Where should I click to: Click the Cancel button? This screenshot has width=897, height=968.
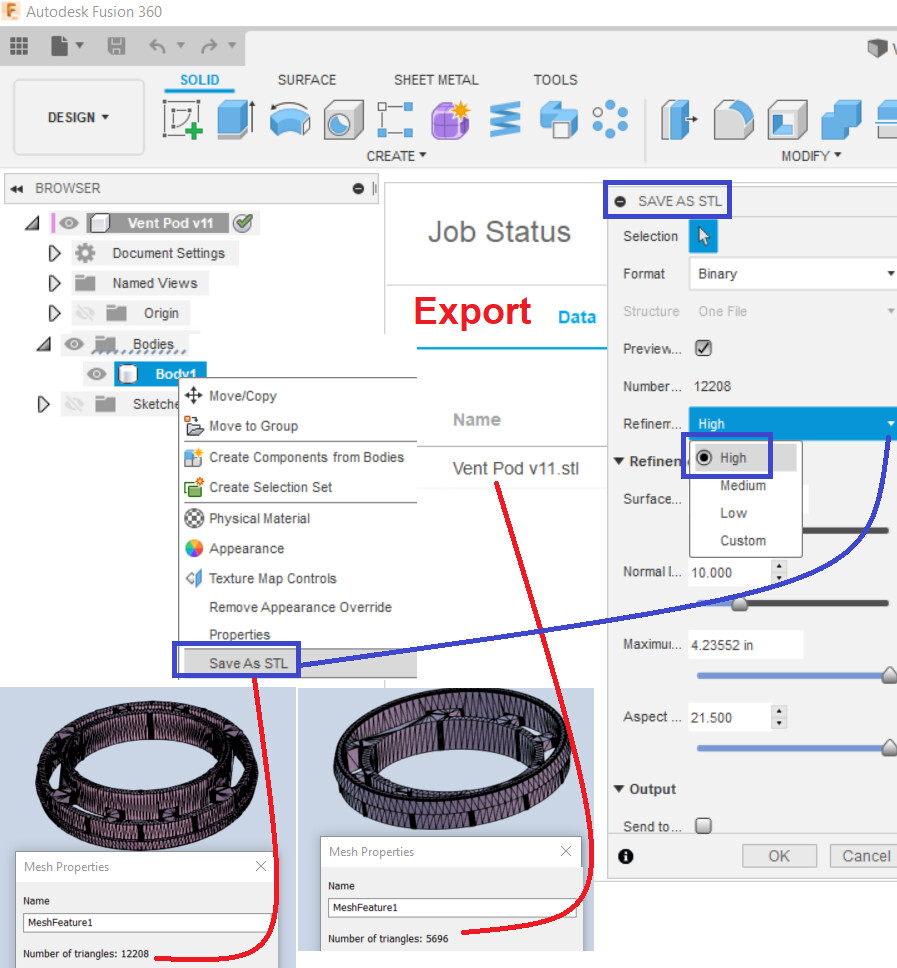(866, 856)
